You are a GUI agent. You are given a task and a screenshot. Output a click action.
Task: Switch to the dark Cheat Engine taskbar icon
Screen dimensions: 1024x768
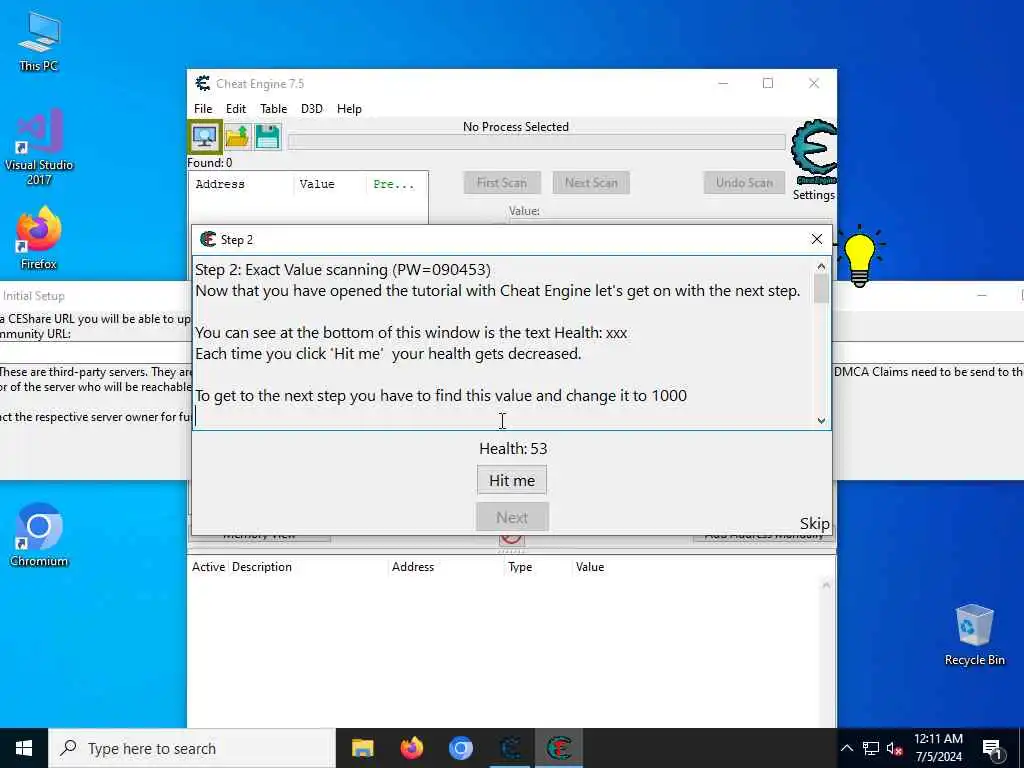click(x=510, y=748)
